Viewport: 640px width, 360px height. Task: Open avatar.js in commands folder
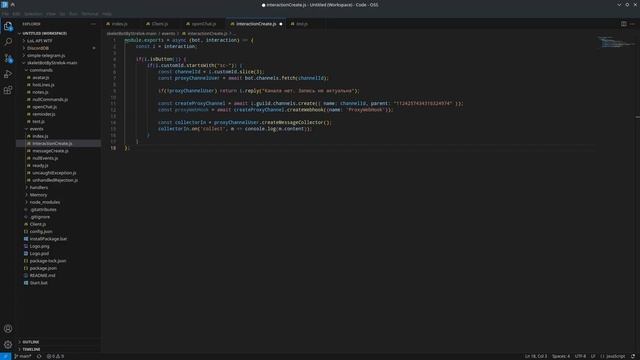[41, 78]
